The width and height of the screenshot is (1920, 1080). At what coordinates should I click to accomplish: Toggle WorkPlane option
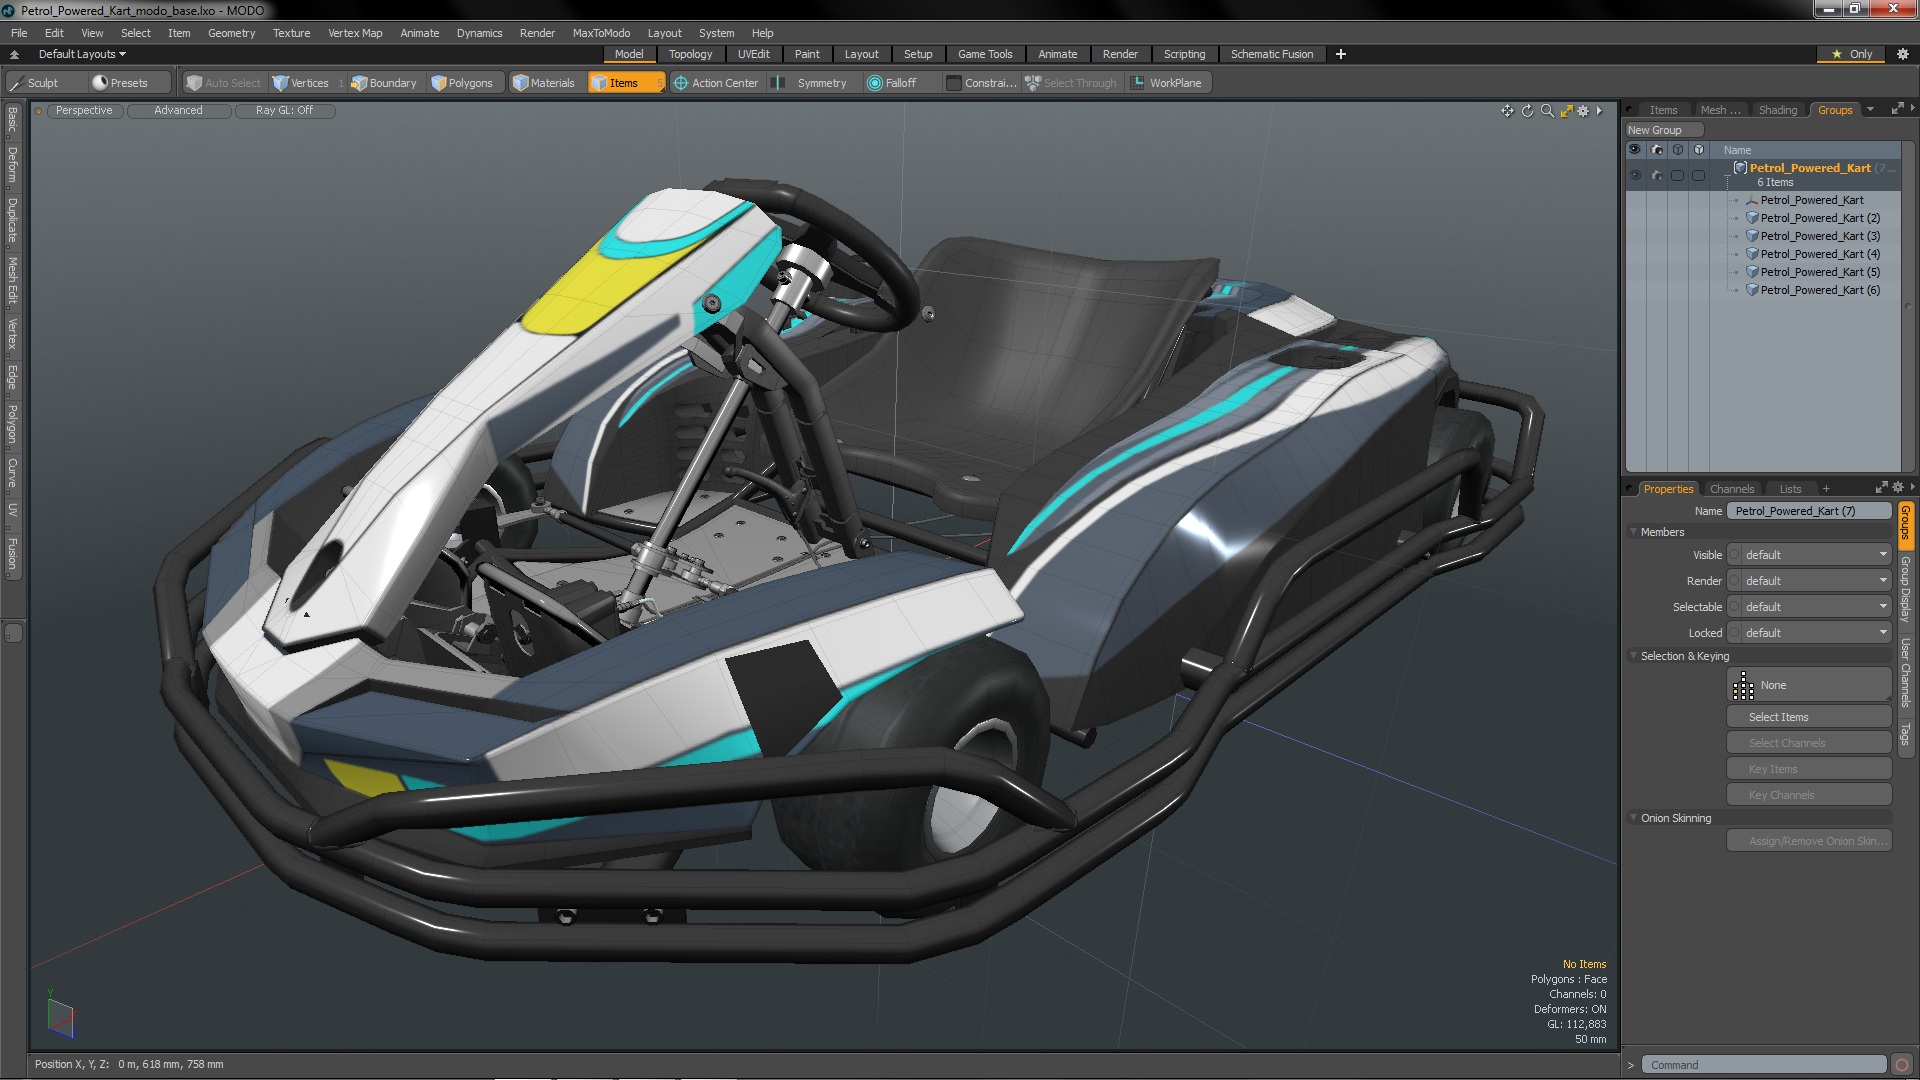click(x=1167, y=83)
